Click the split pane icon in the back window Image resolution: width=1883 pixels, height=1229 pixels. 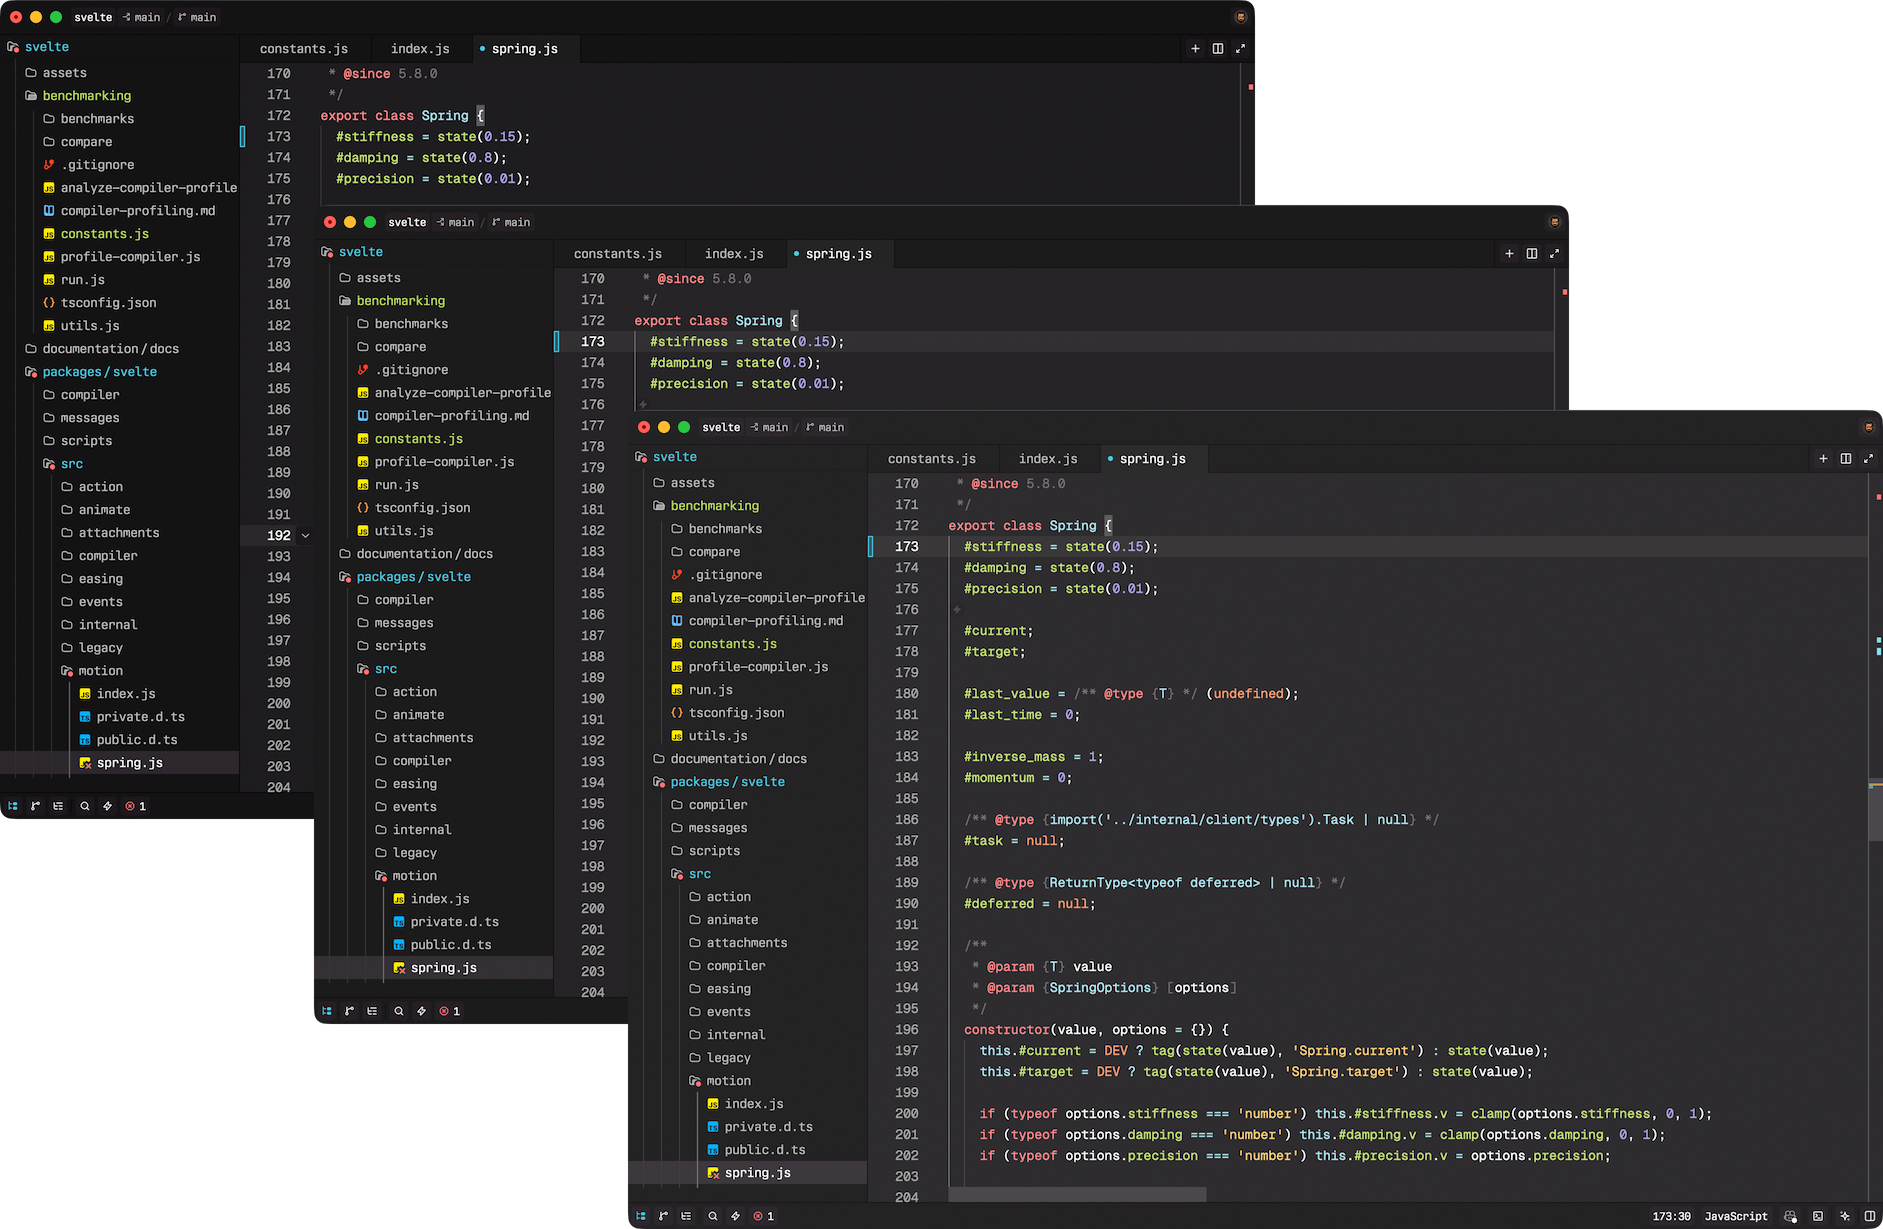tap(1218, 49)
